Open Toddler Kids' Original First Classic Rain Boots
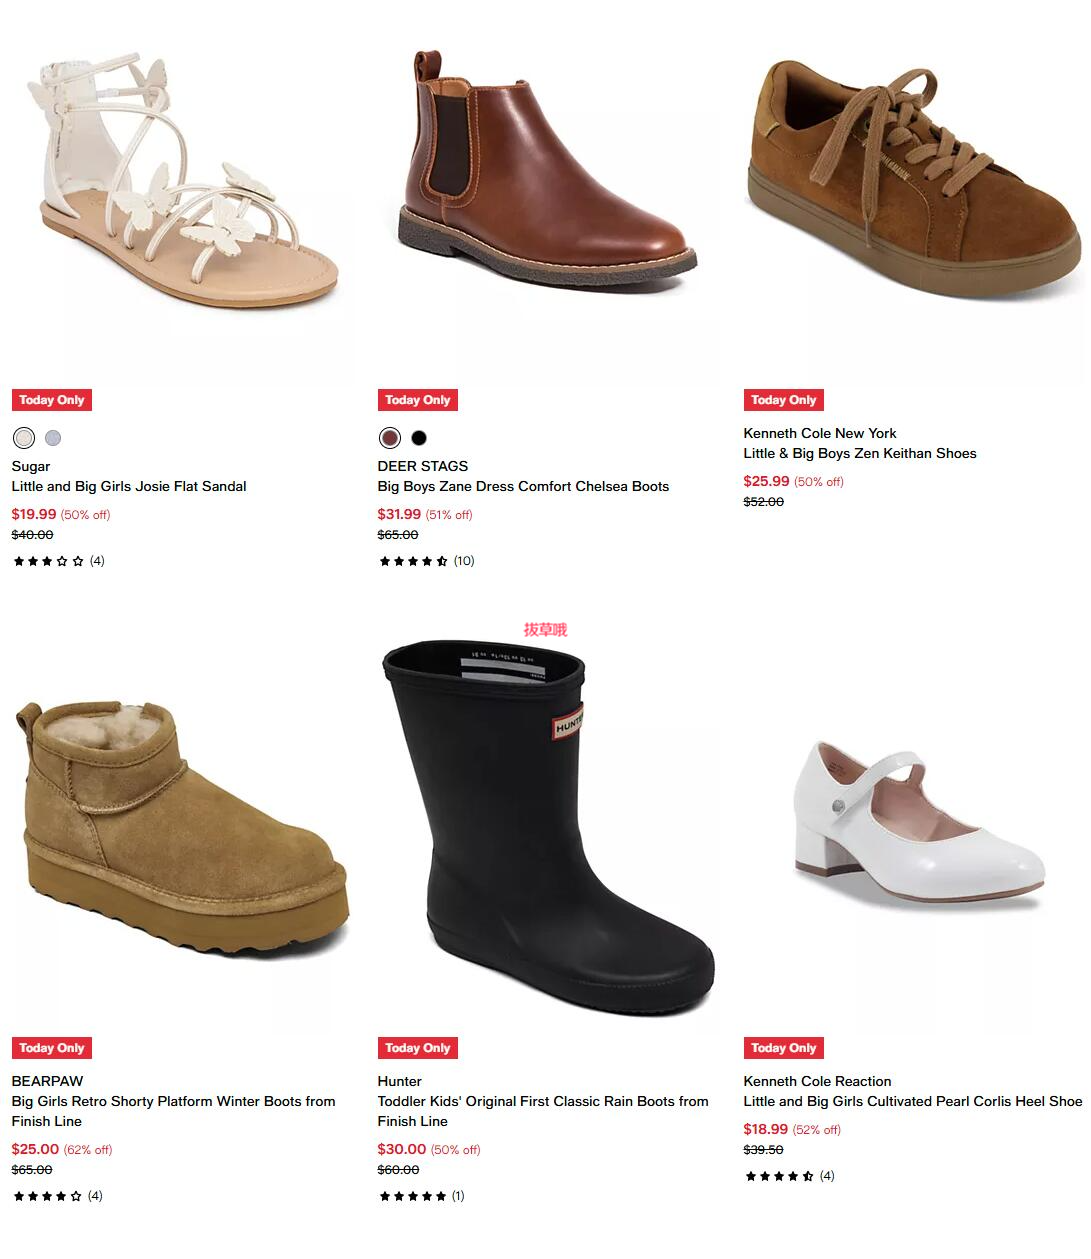 tap(542, 1111)
